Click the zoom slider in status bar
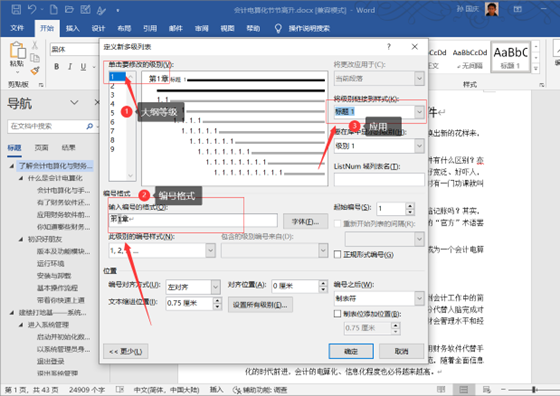 point(534,390)
